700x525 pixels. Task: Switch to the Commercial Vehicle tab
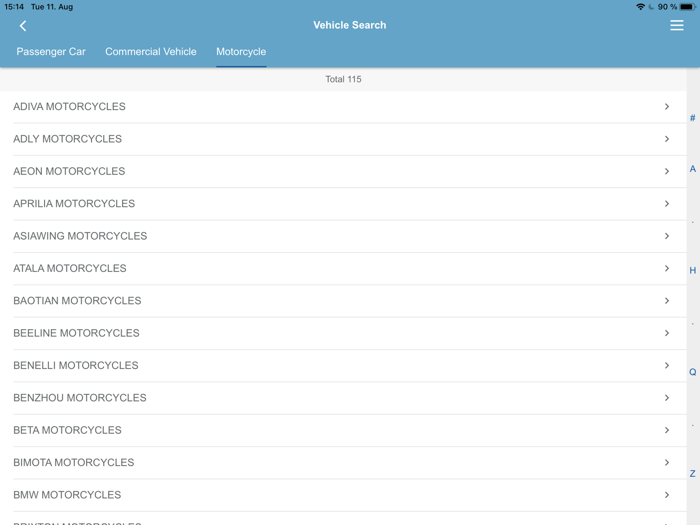pyautogui.click(x=151, y=52)
